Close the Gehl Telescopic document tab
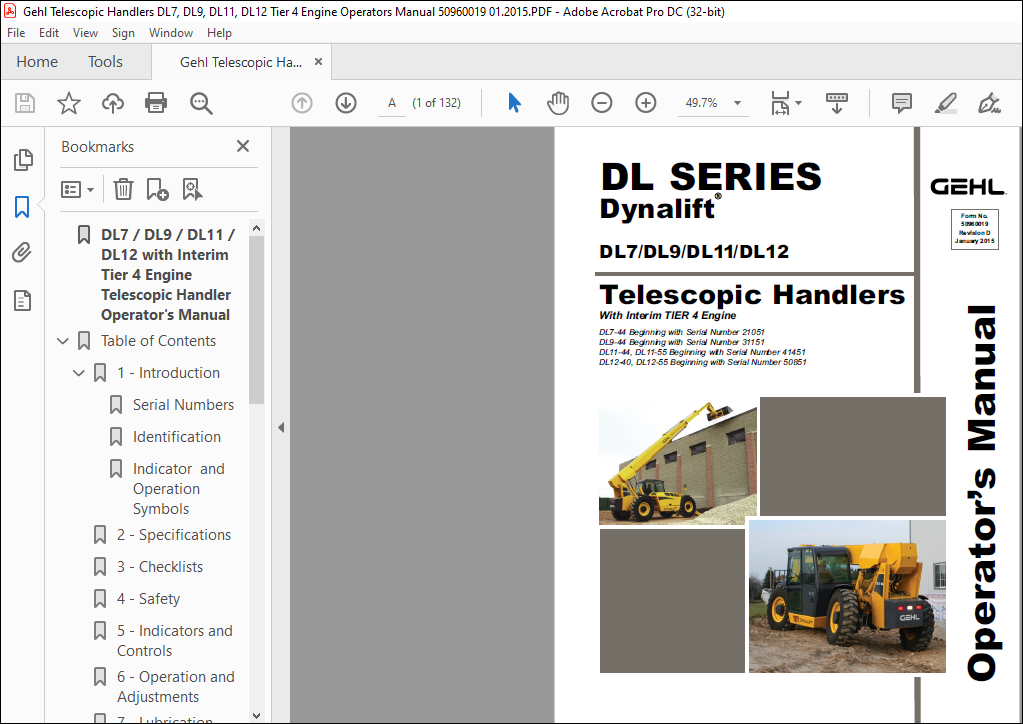1023x724 pixels. click(x=318, y=62)
